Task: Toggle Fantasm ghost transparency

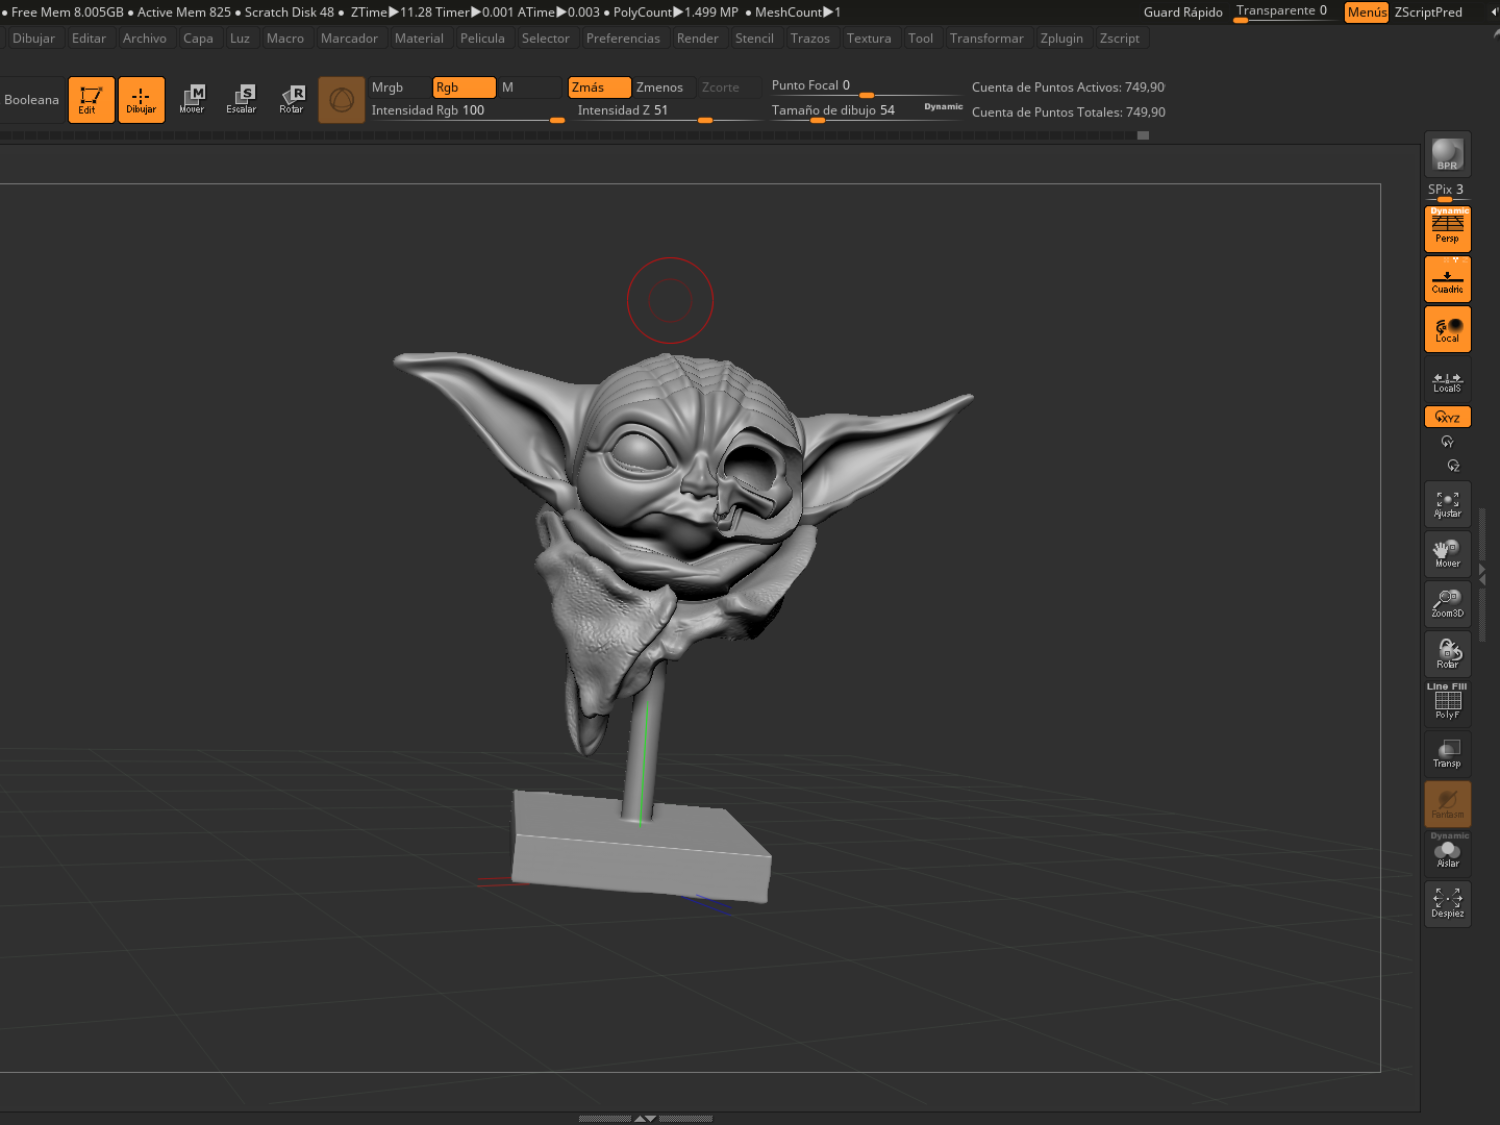Action: coord(1447,804)
